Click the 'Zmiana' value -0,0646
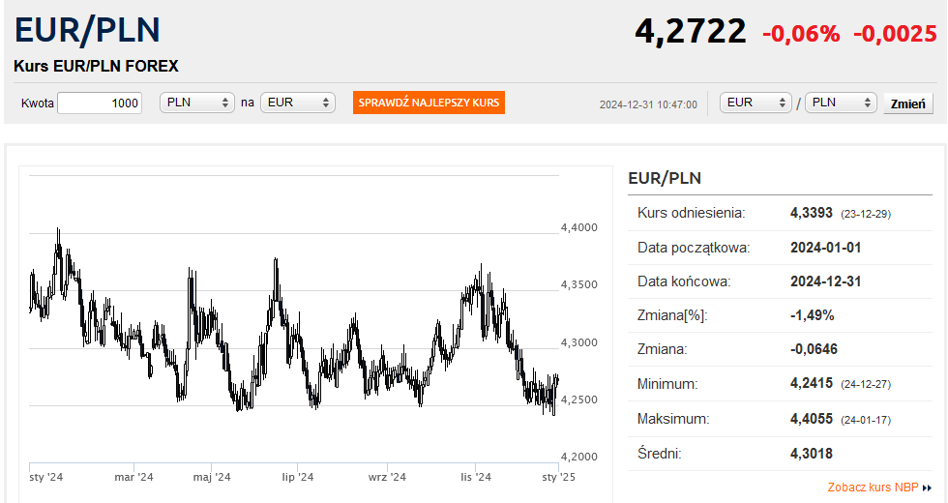 pyautogui.click(x=814, y=349)
